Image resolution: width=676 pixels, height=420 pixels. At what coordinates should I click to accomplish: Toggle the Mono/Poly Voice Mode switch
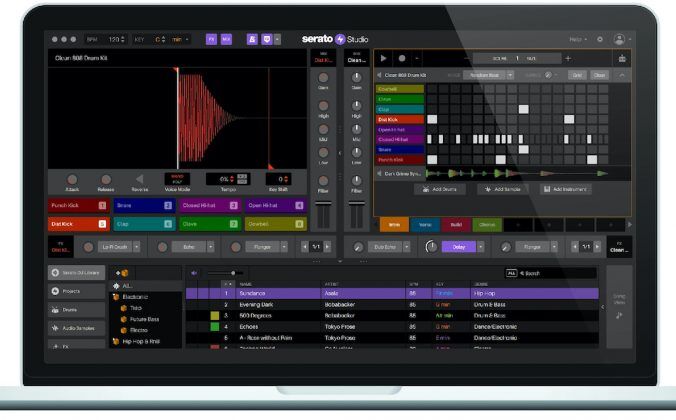177,179
